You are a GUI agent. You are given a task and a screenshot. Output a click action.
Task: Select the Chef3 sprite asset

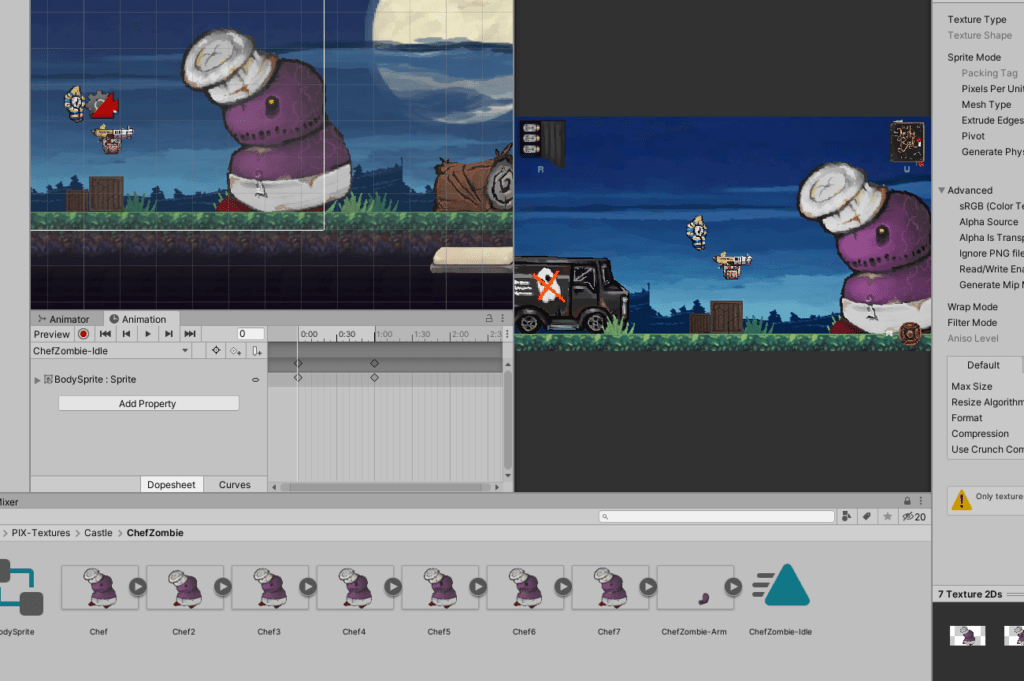point(269,588)
